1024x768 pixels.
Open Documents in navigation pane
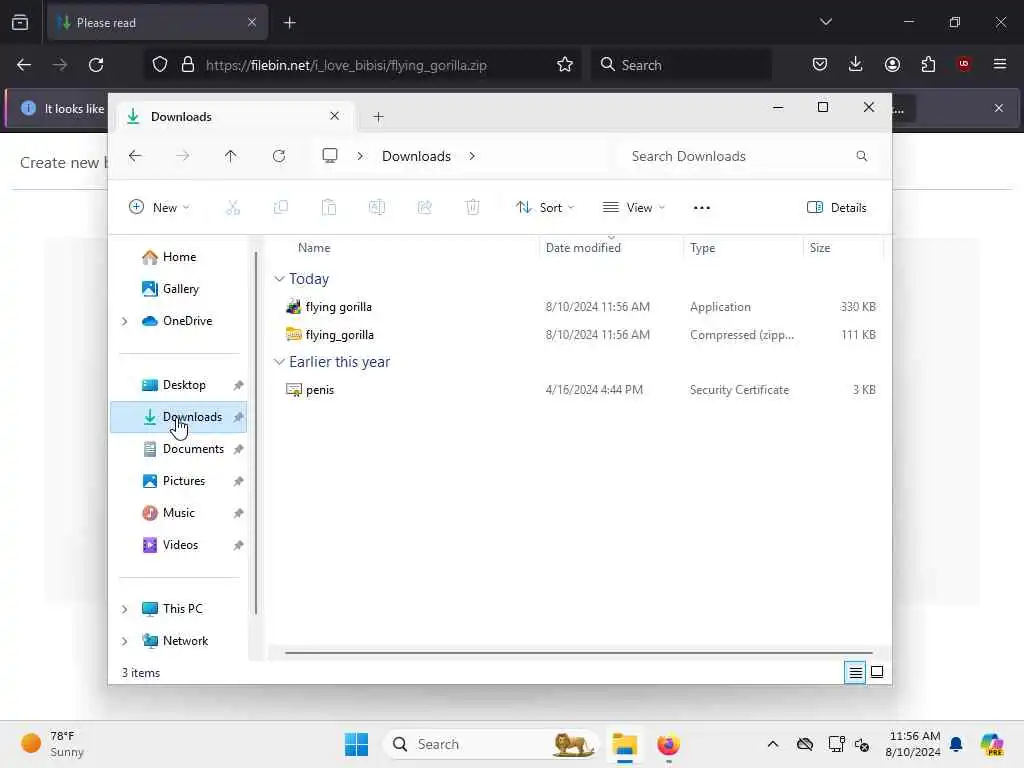pyautogui.click(x=178, y=449)
